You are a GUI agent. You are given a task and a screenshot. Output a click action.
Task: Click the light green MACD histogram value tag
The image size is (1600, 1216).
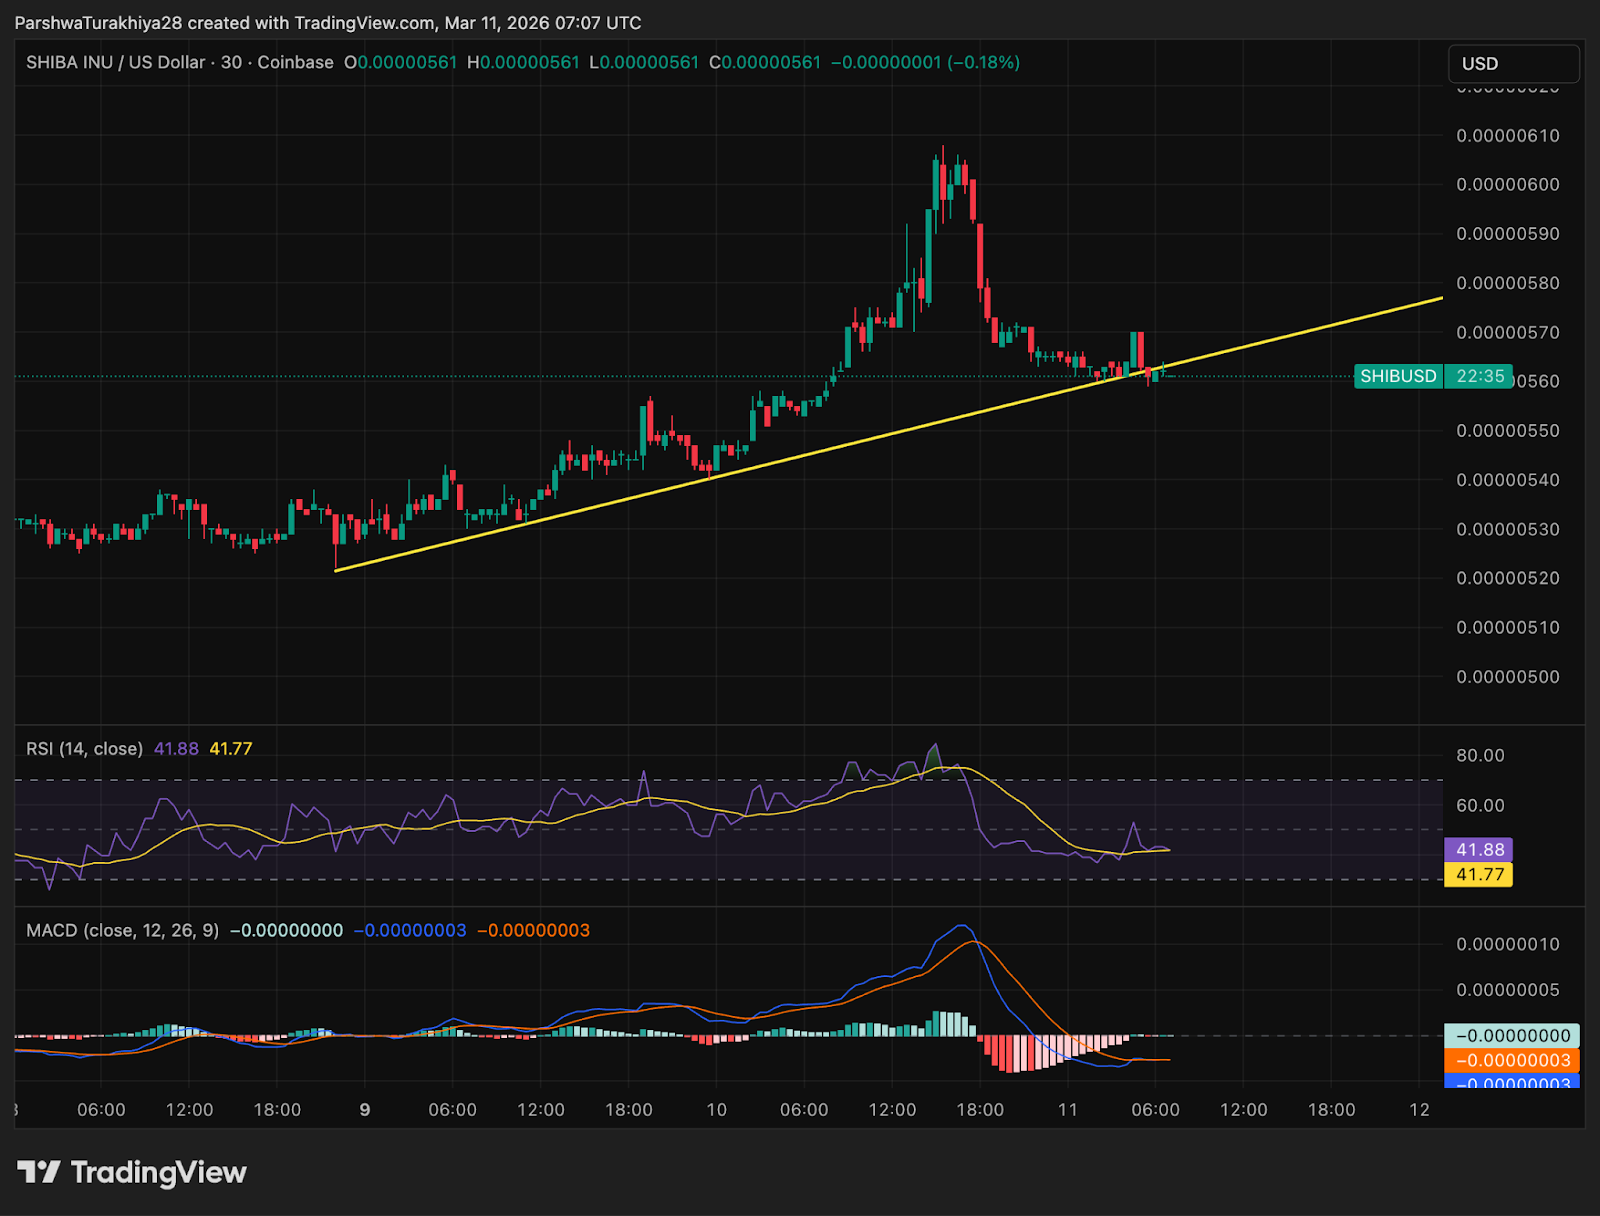1512,1036
